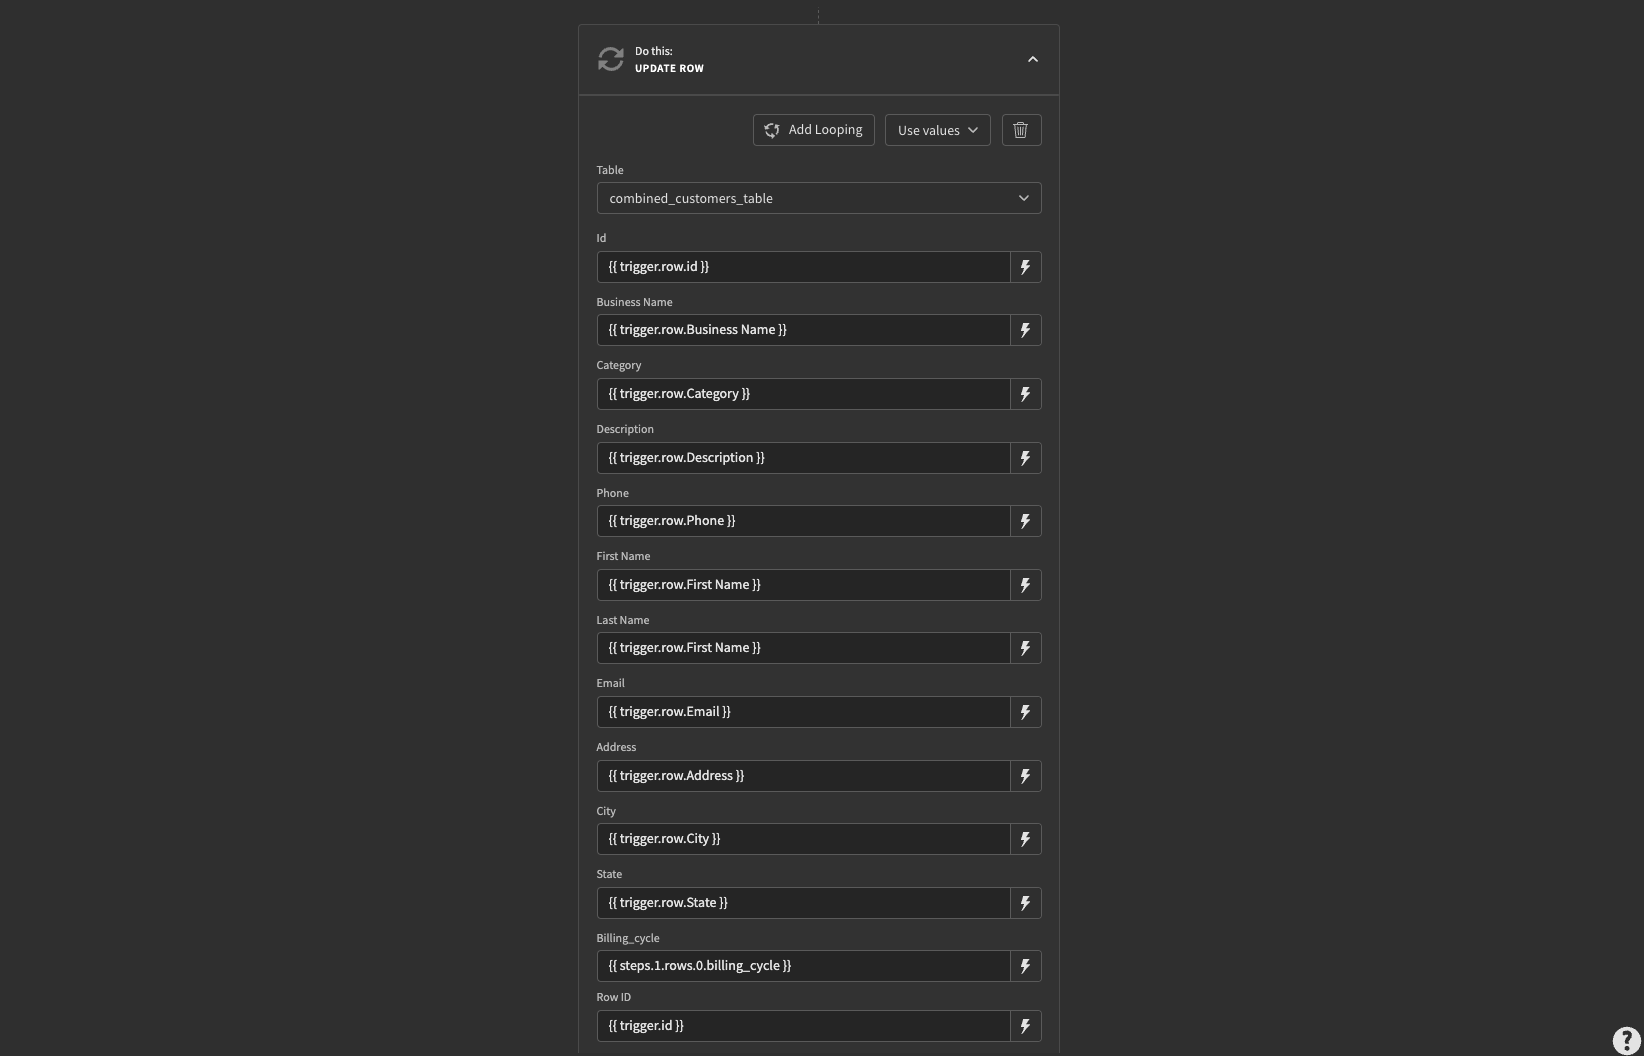Viewport: 1644px width, 1056px height.
Task: Open the Table dropdown showing combined_customers_table
Action: tap(818, 198)
